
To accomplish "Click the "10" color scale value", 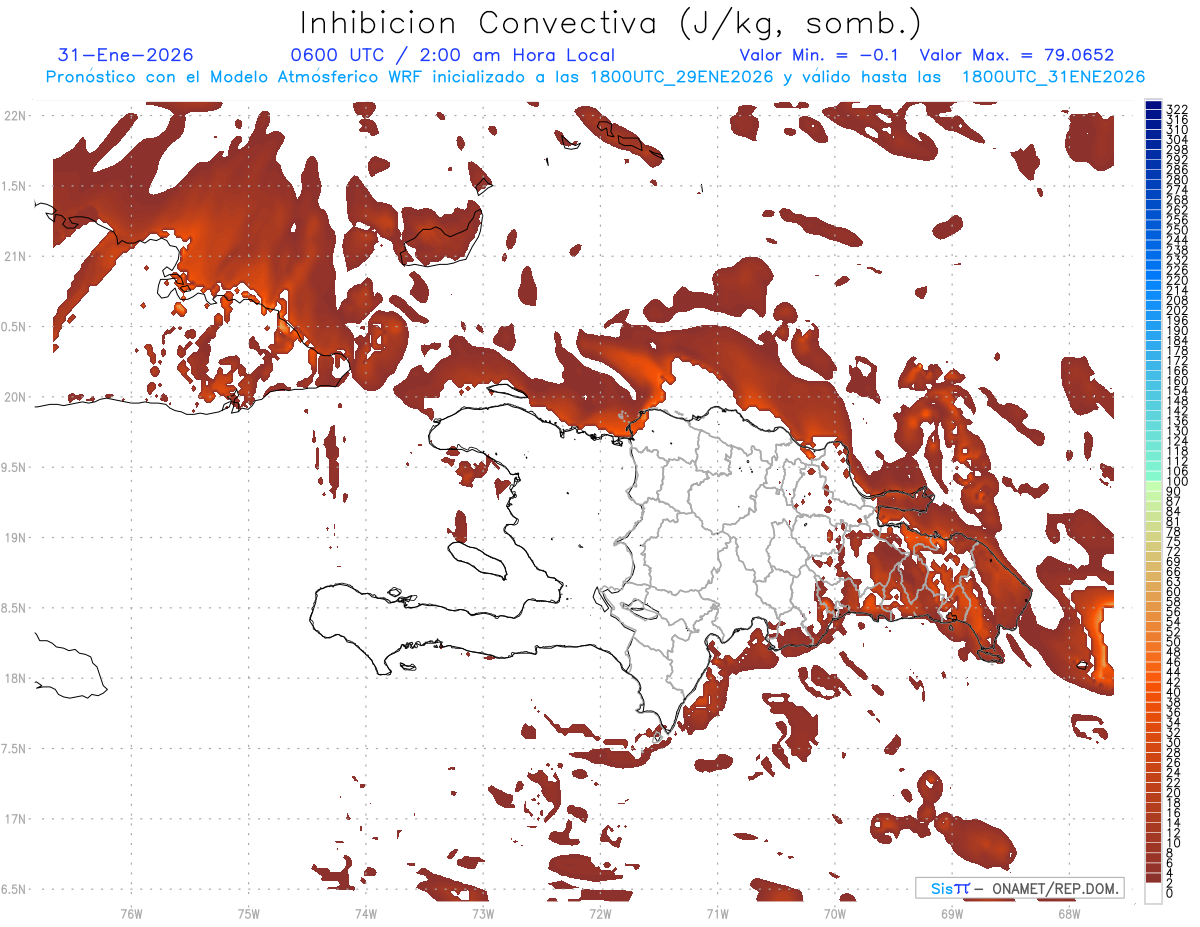I will [x=1173, y=843].
